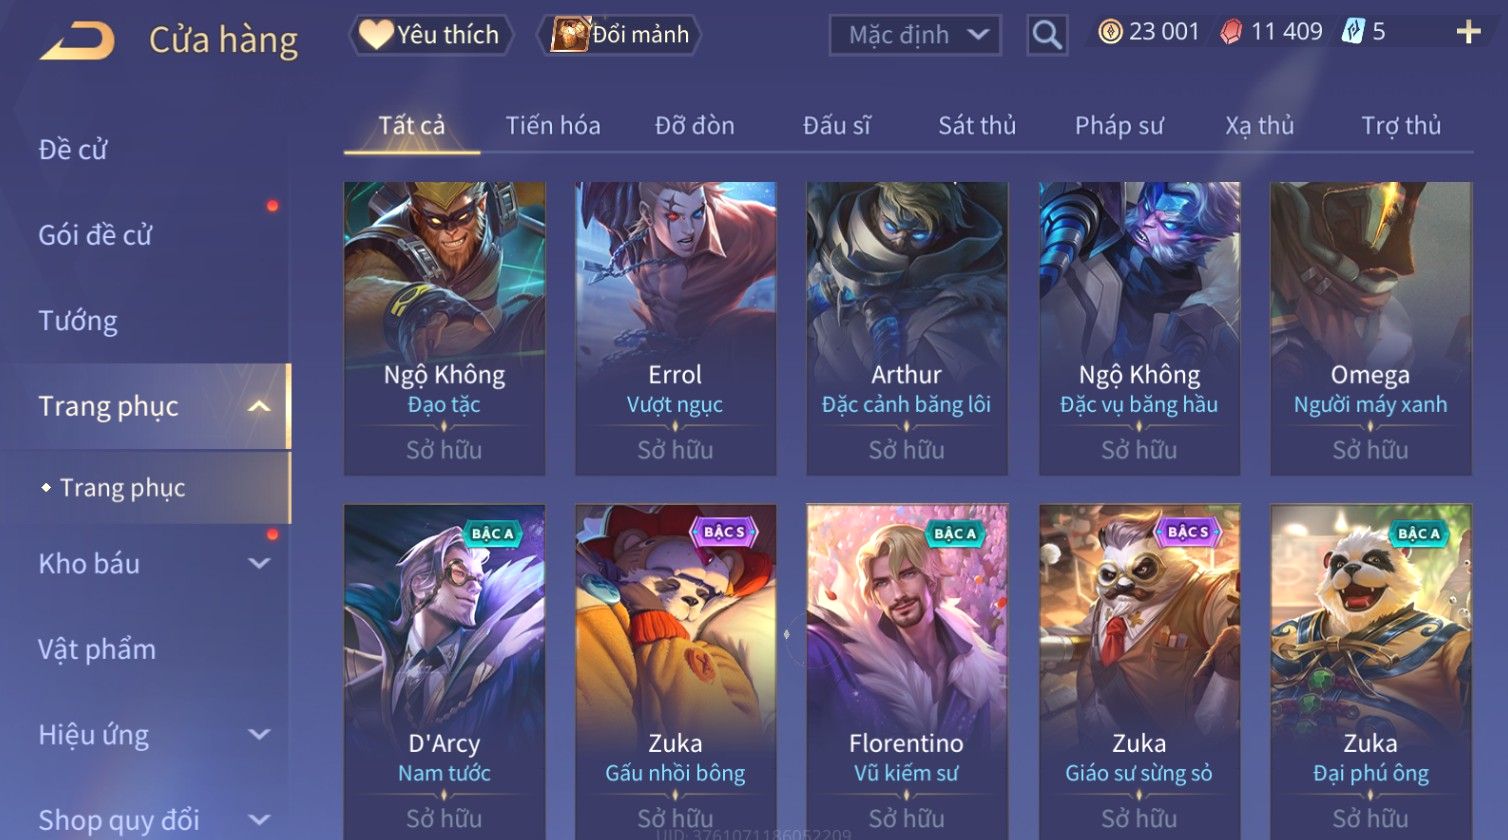This screenshot has width=1508, height=840.
Task: Tap the gold coin currency icon
Action: tap(1110, 32)
